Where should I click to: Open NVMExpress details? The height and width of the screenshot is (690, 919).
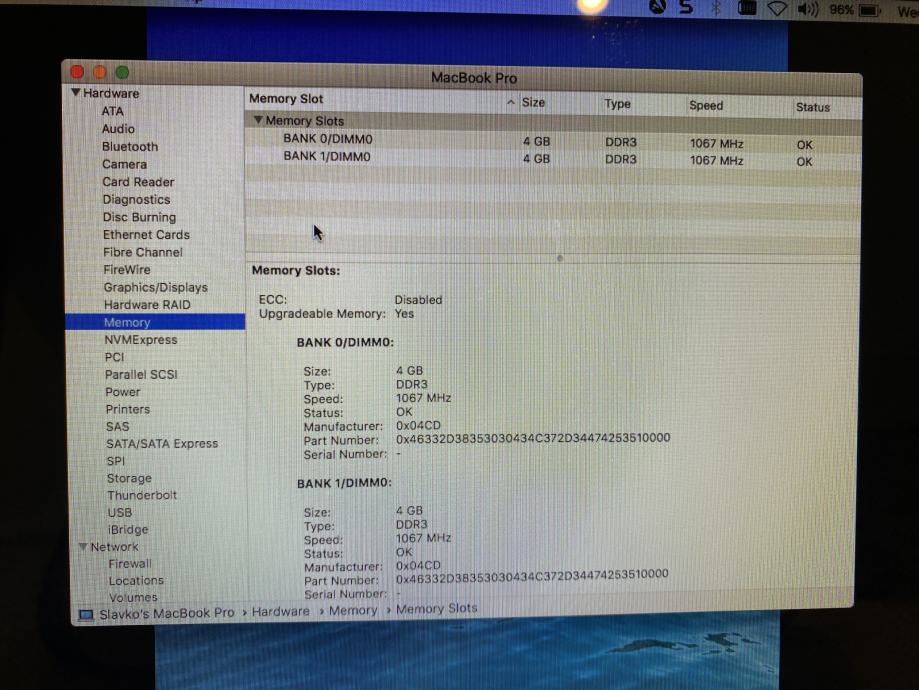(141, 339)
